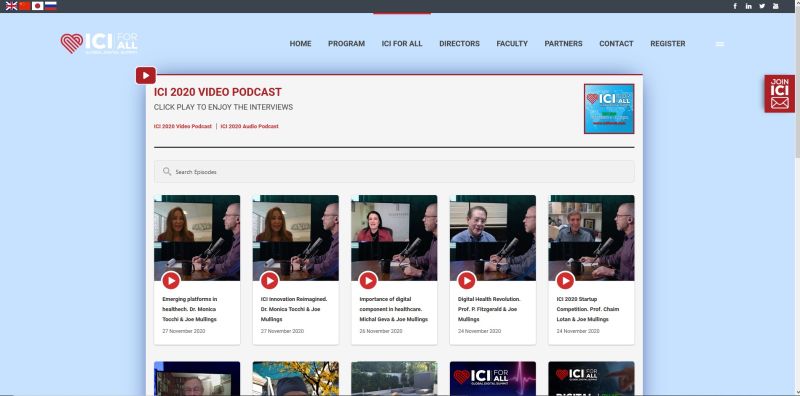
Task: Open the Contact menu item
Action: coord(616,44)
